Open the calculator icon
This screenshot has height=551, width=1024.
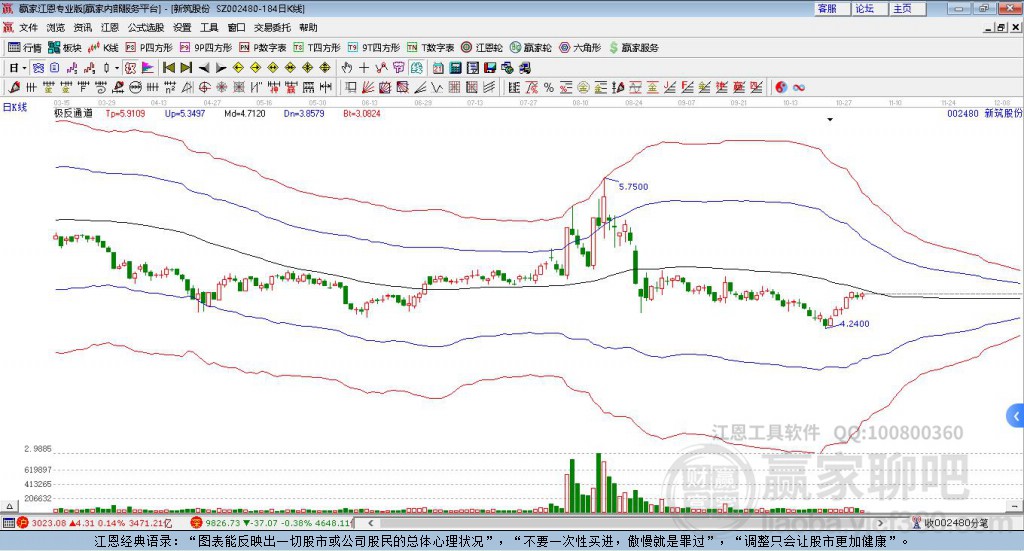coord(455,68)
